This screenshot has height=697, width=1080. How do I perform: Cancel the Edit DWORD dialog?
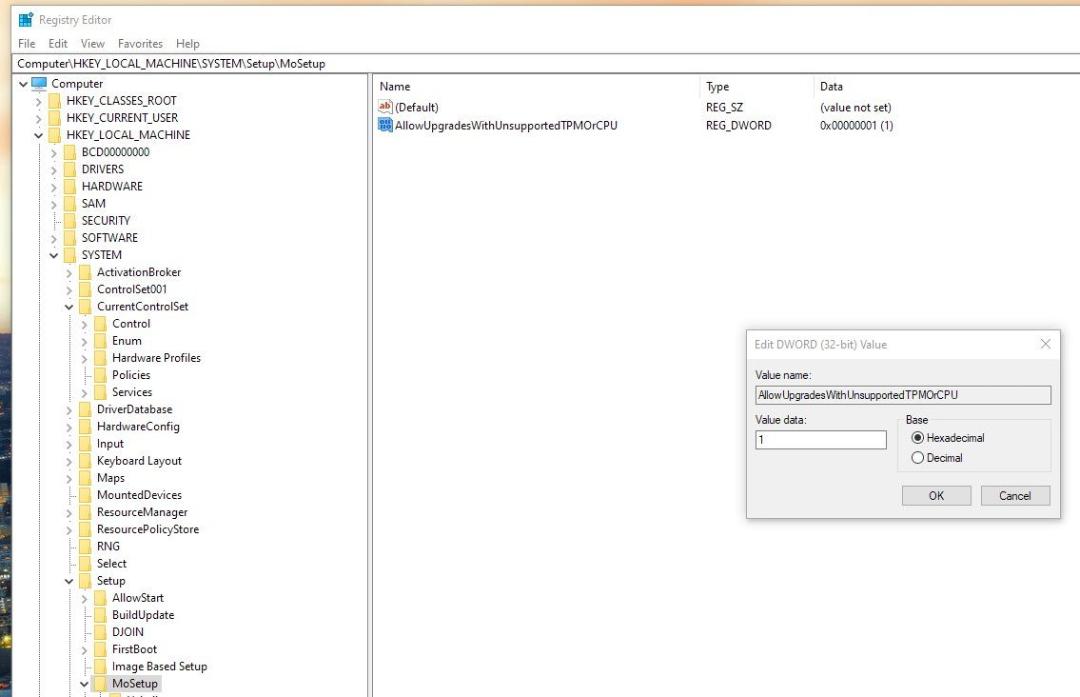point(1015,496)
